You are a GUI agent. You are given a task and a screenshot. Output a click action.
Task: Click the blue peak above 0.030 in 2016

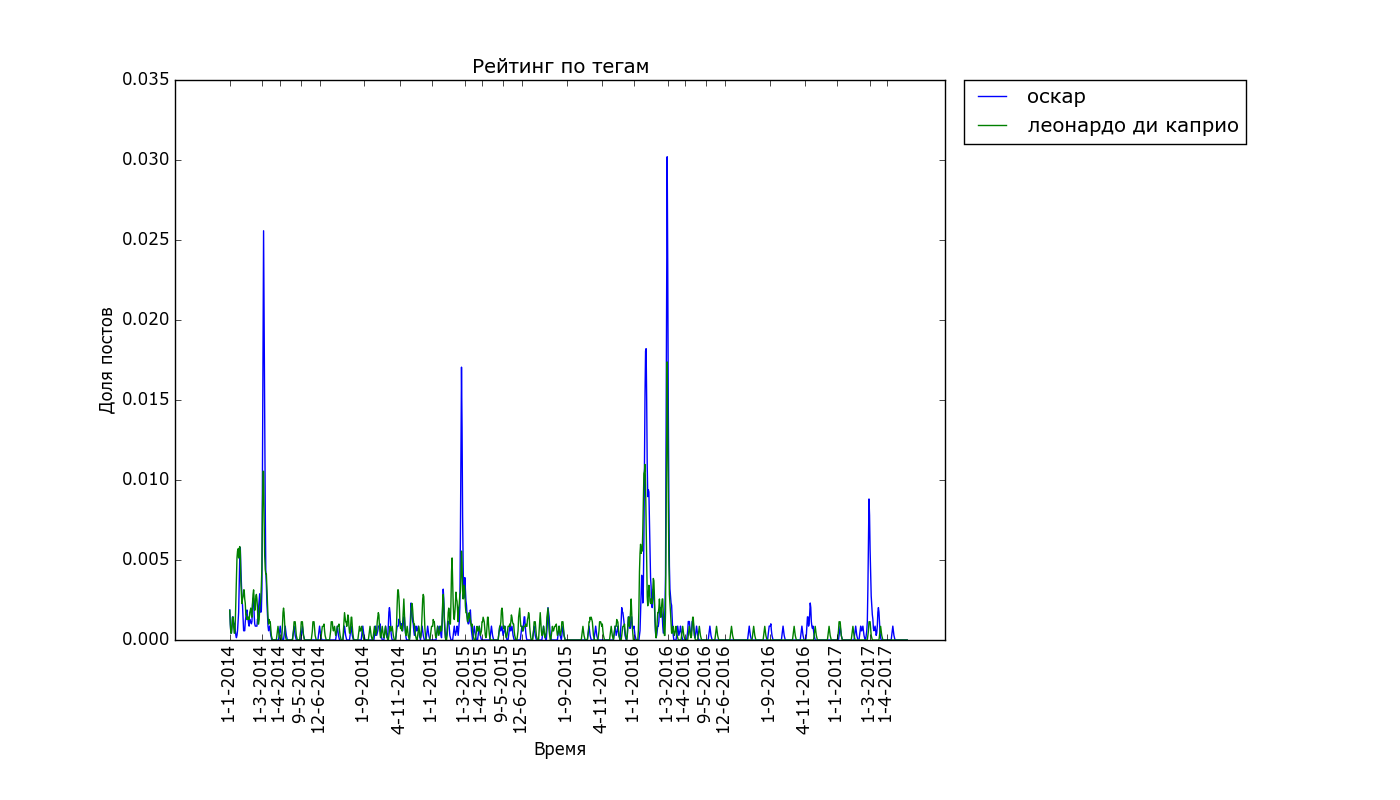[x=667, y=157]
